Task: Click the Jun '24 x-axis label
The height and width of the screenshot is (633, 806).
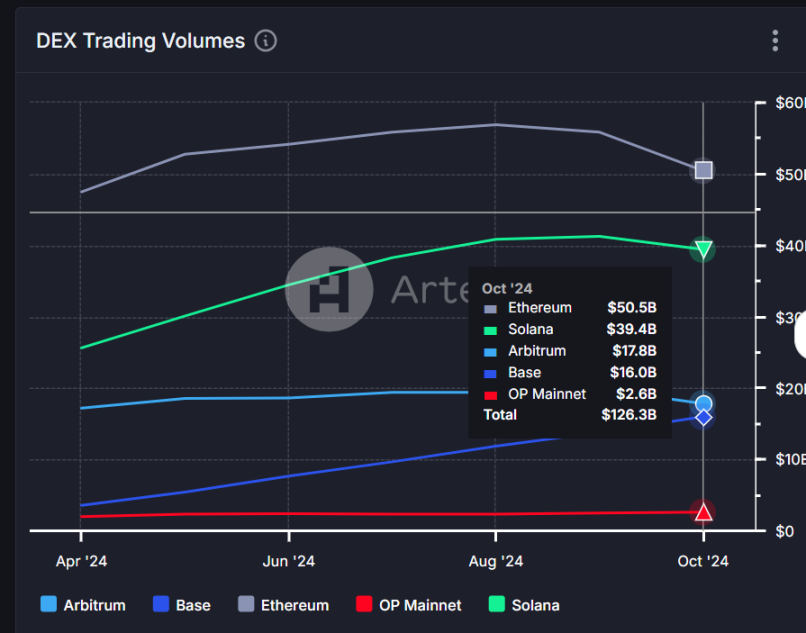Action: pyautogui.click(x=289, y=561)
